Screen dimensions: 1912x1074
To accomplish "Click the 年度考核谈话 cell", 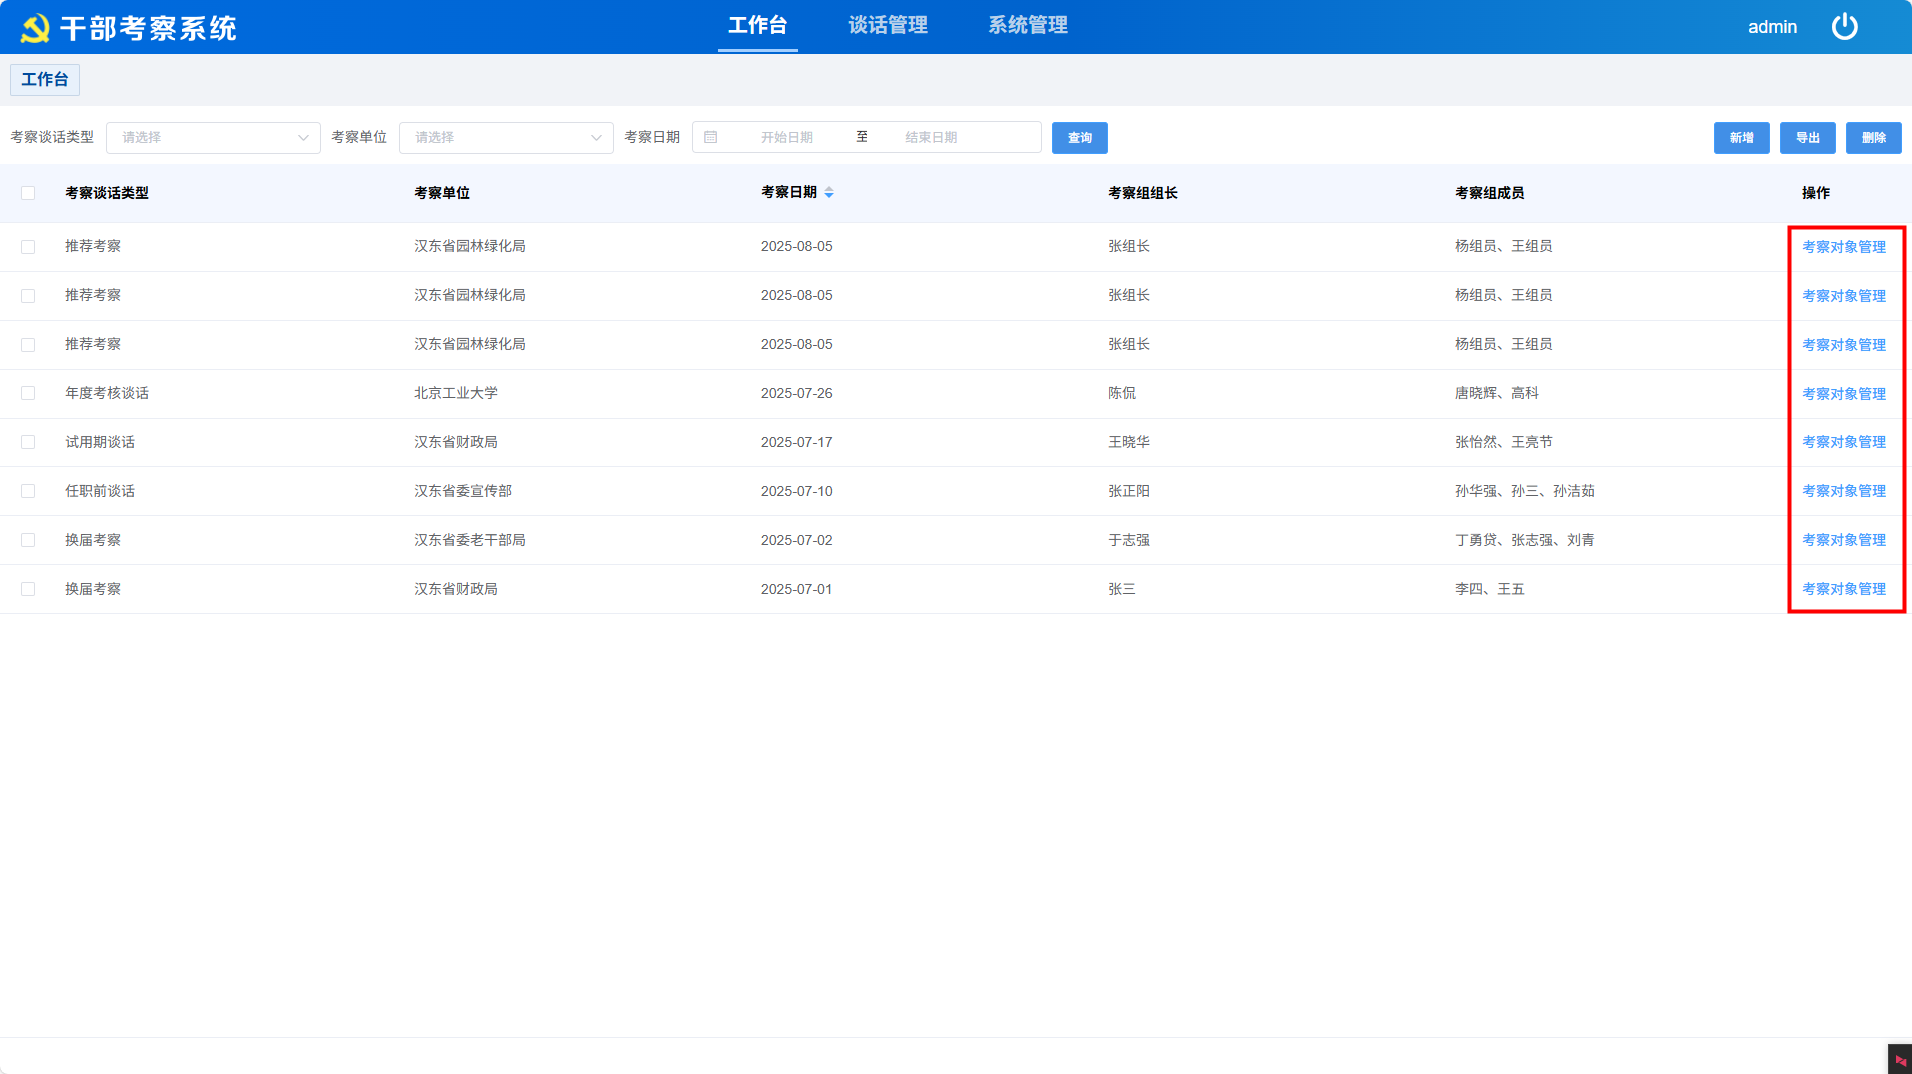I will pos(107,393).
